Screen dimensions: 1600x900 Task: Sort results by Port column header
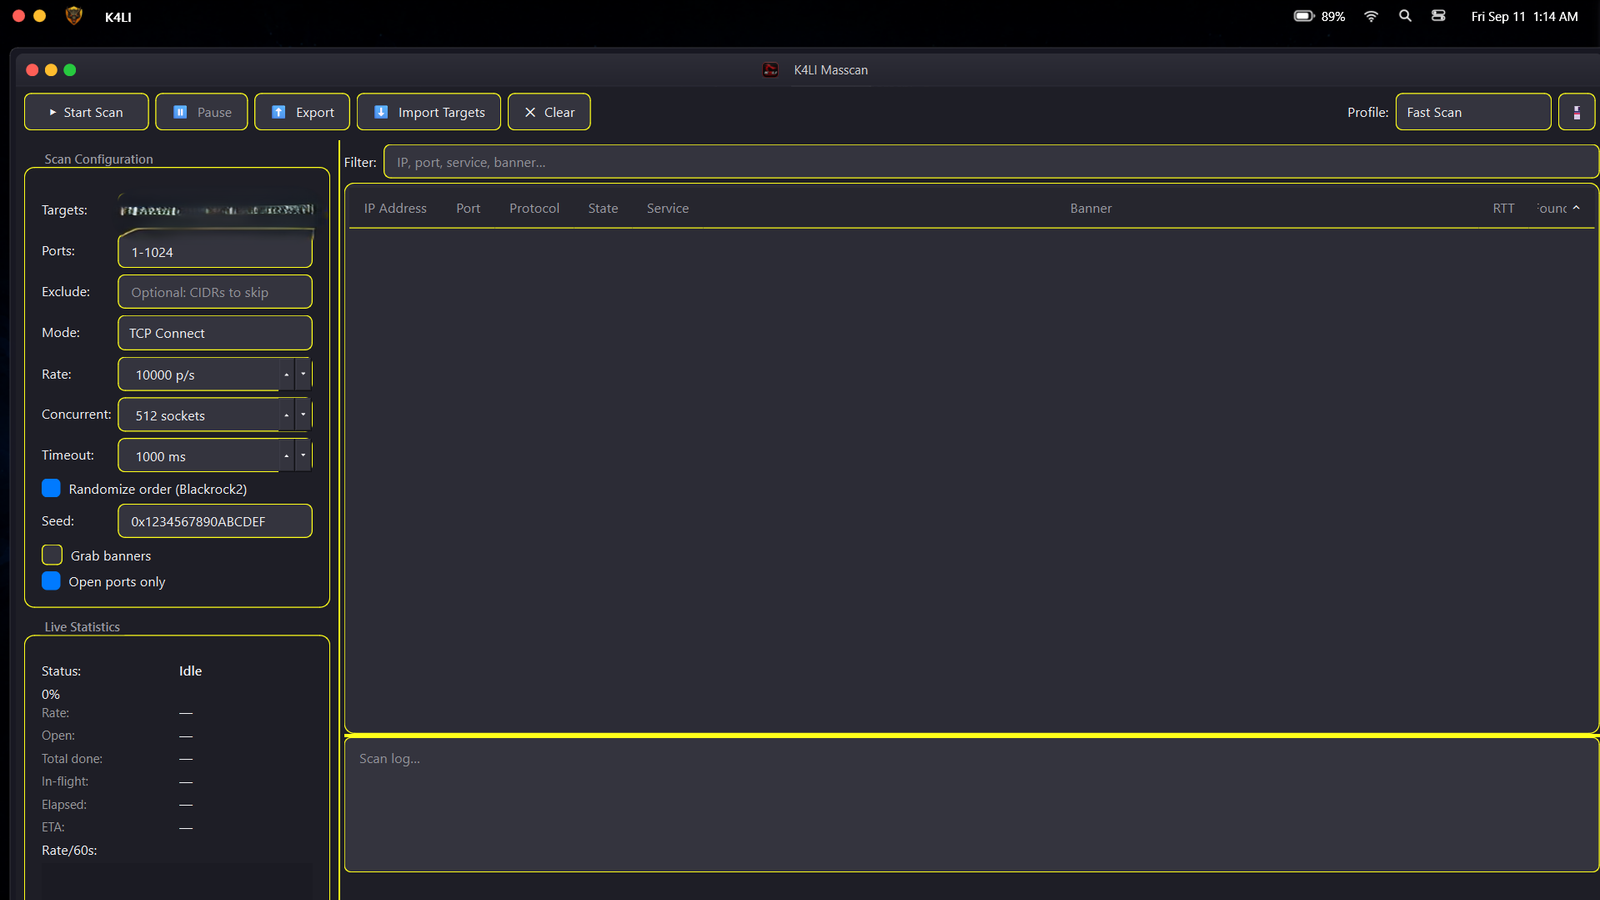468,208
